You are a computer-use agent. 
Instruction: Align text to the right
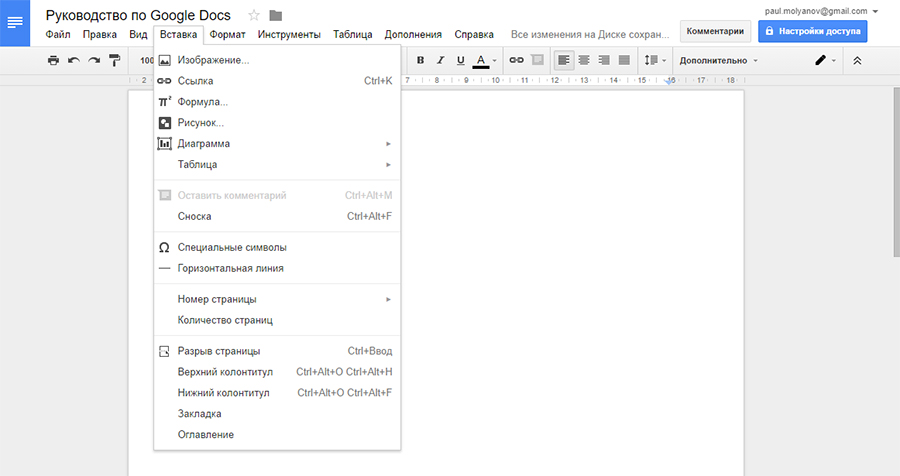[x=604, y=60]
